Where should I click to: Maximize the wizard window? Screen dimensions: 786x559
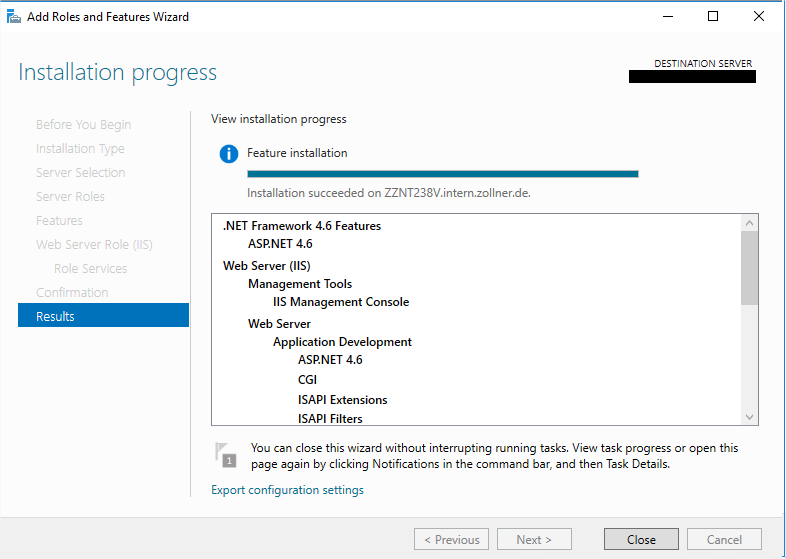pos(713,16)
